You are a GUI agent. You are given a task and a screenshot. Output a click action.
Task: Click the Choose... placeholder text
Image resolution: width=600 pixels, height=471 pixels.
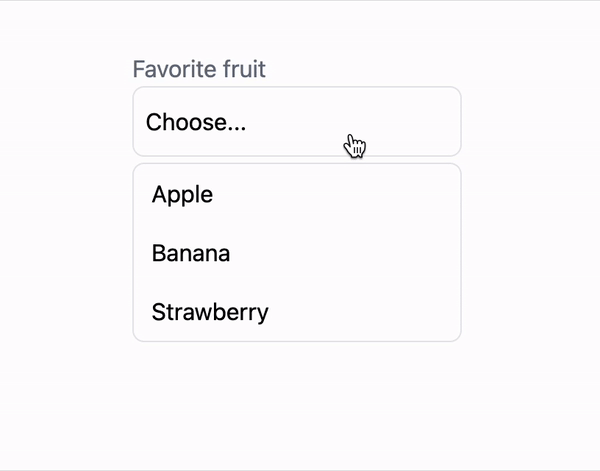point(196,122)
